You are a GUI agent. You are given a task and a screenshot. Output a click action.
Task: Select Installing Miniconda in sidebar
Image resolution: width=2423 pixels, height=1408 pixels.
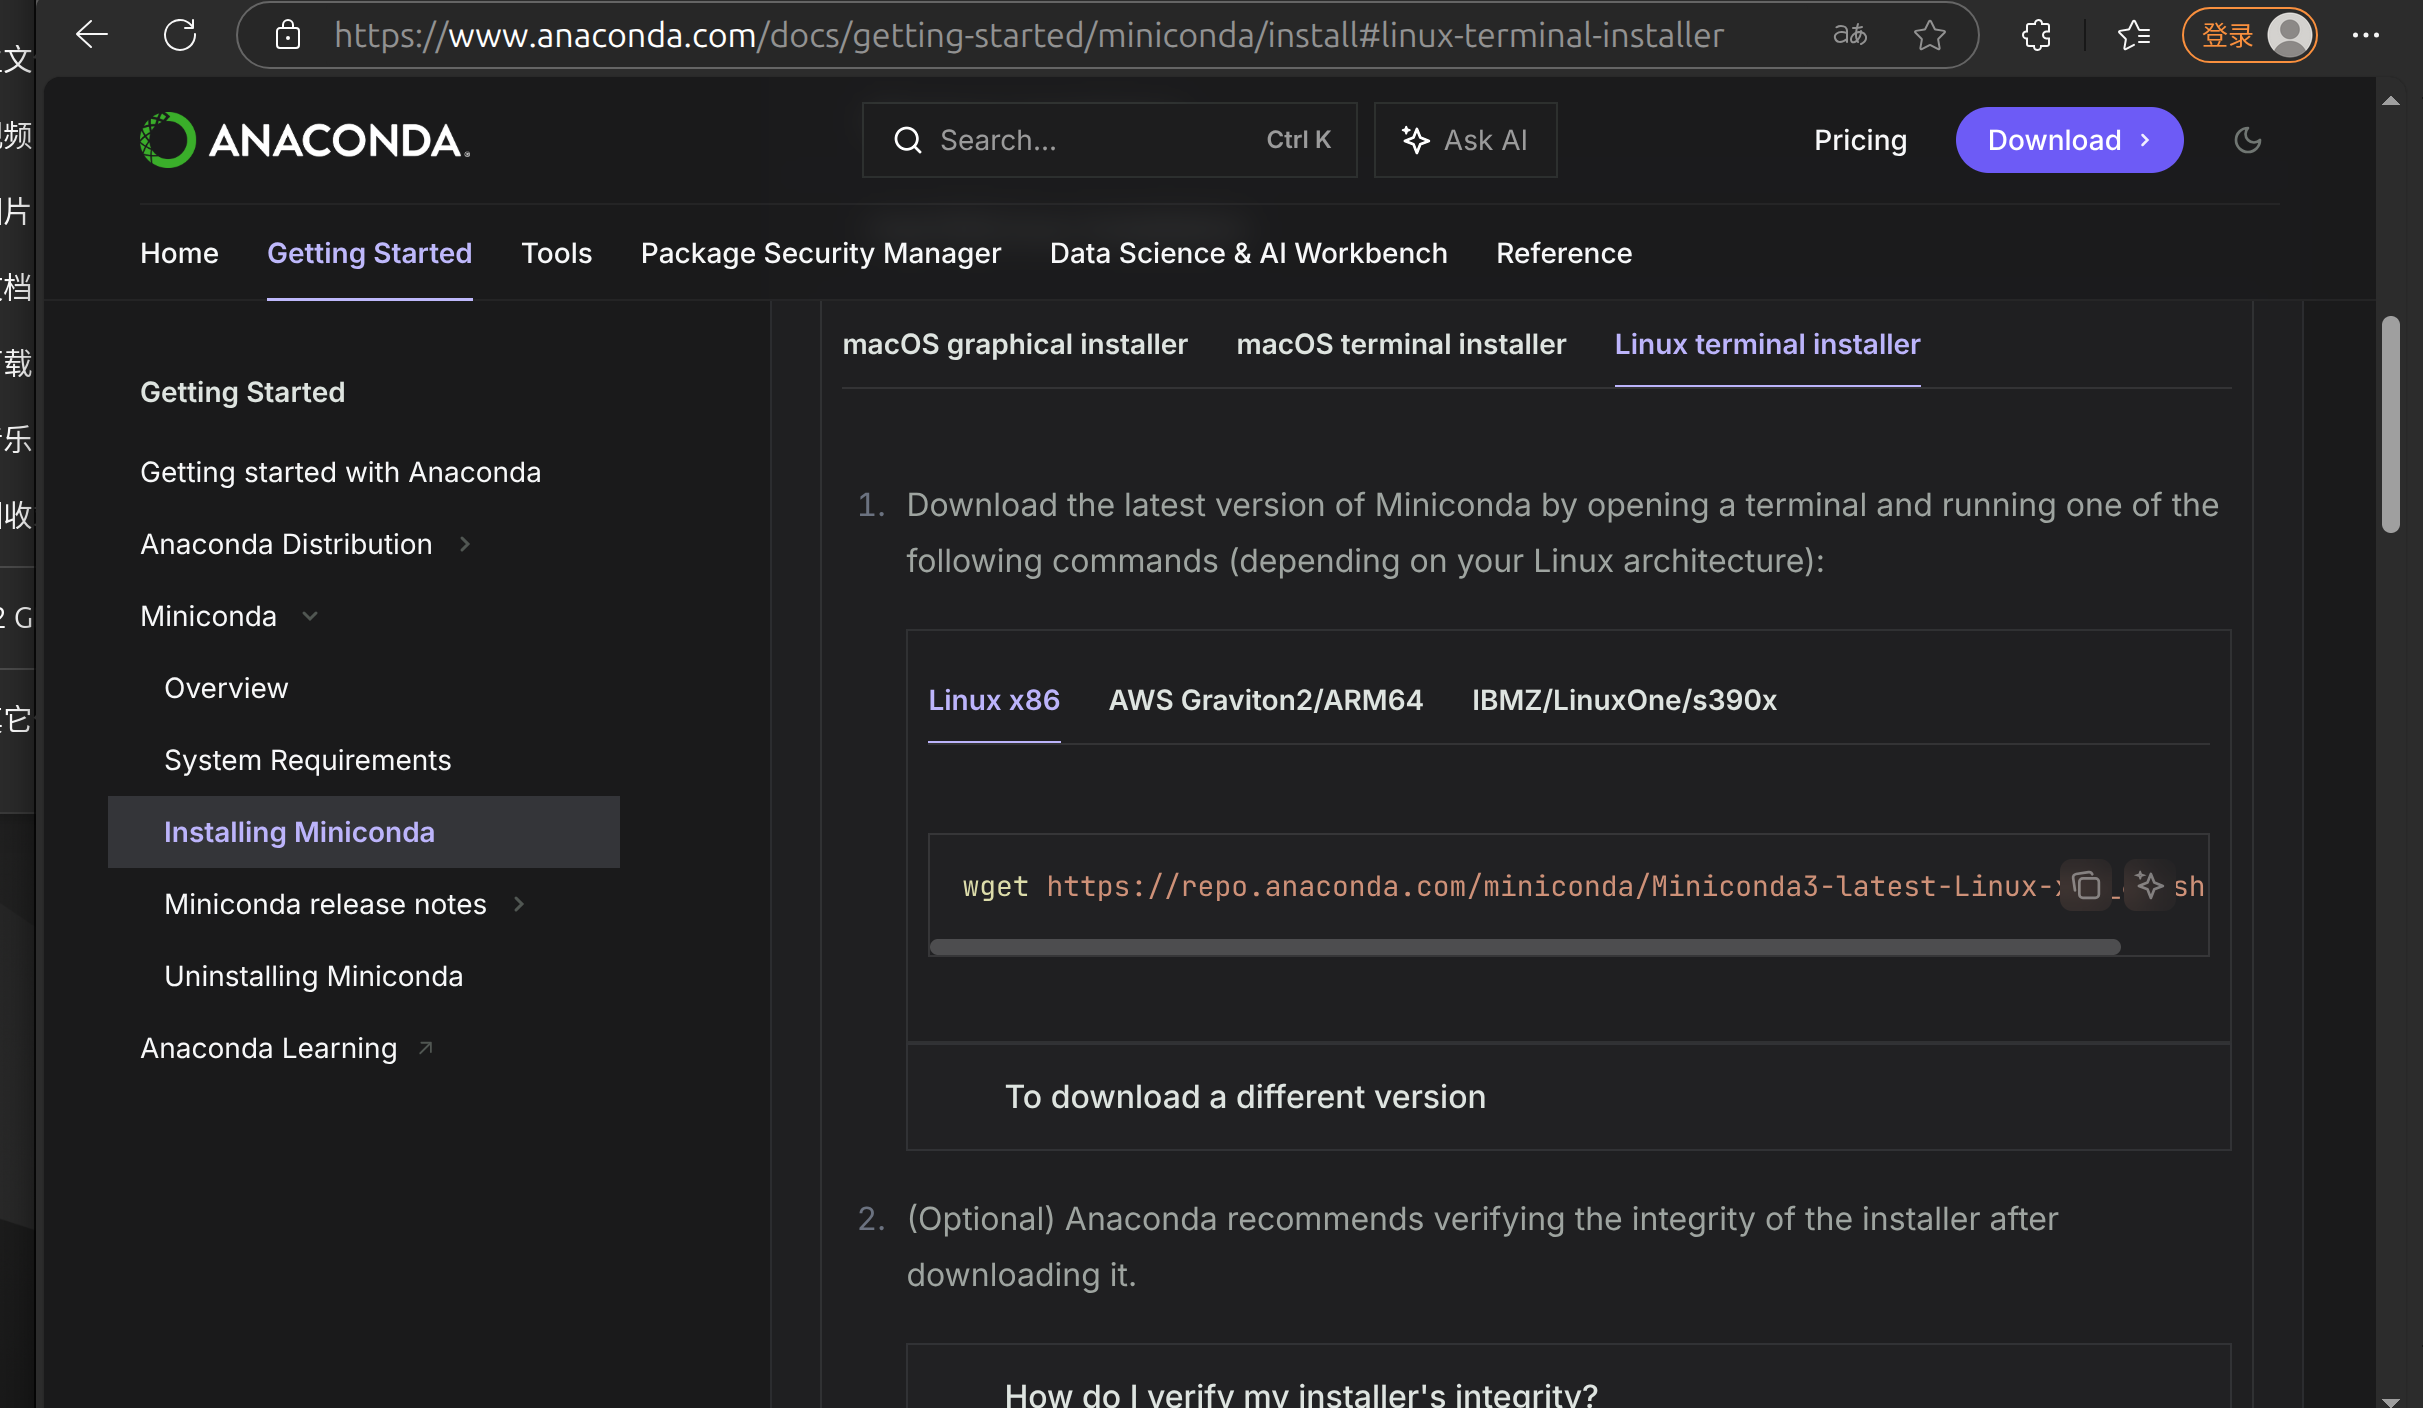point(364,832)
